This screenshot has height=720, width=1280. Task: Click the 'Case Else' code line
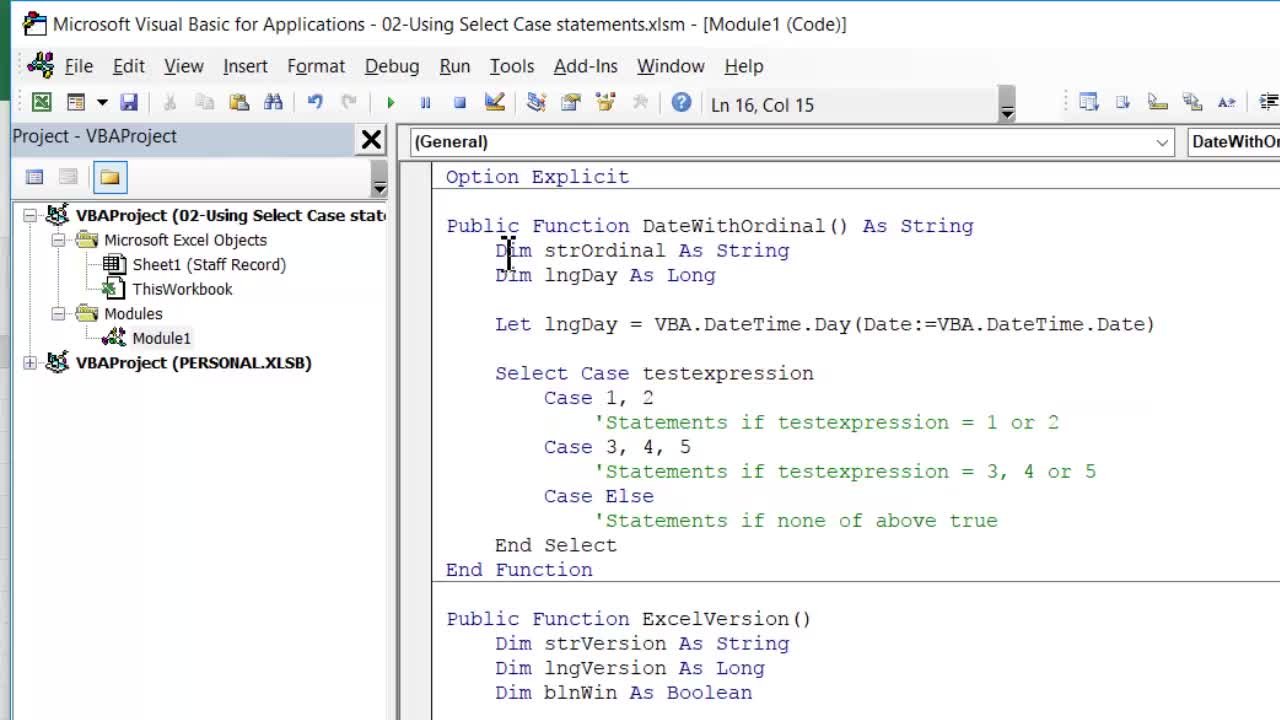pyautogui.click(x=598, y=496)
